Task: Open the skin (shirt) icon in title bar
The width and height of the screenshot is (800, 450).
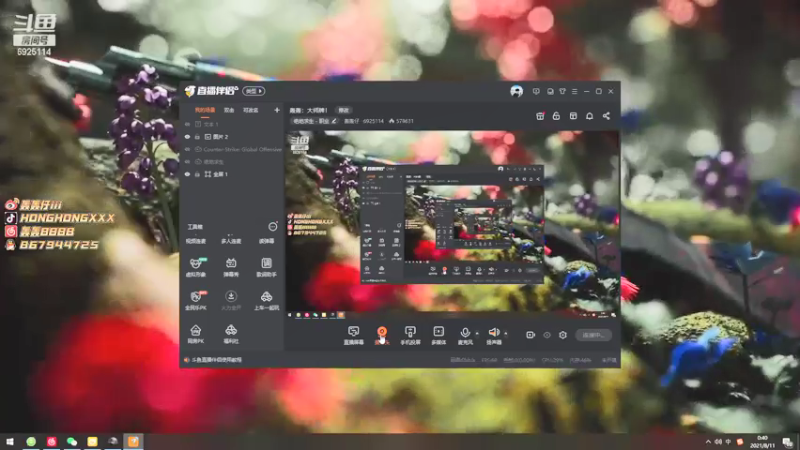Action: coord(562,91)
